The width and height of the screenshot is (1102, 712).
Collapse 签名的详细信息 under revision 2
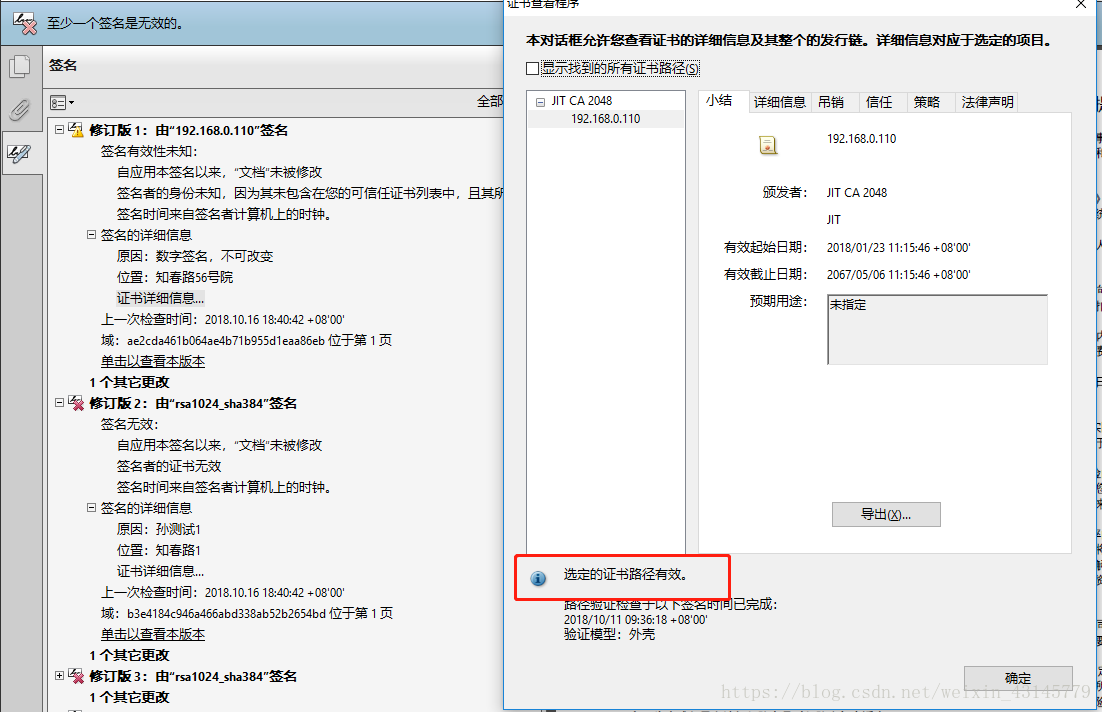tap(91, 507)
